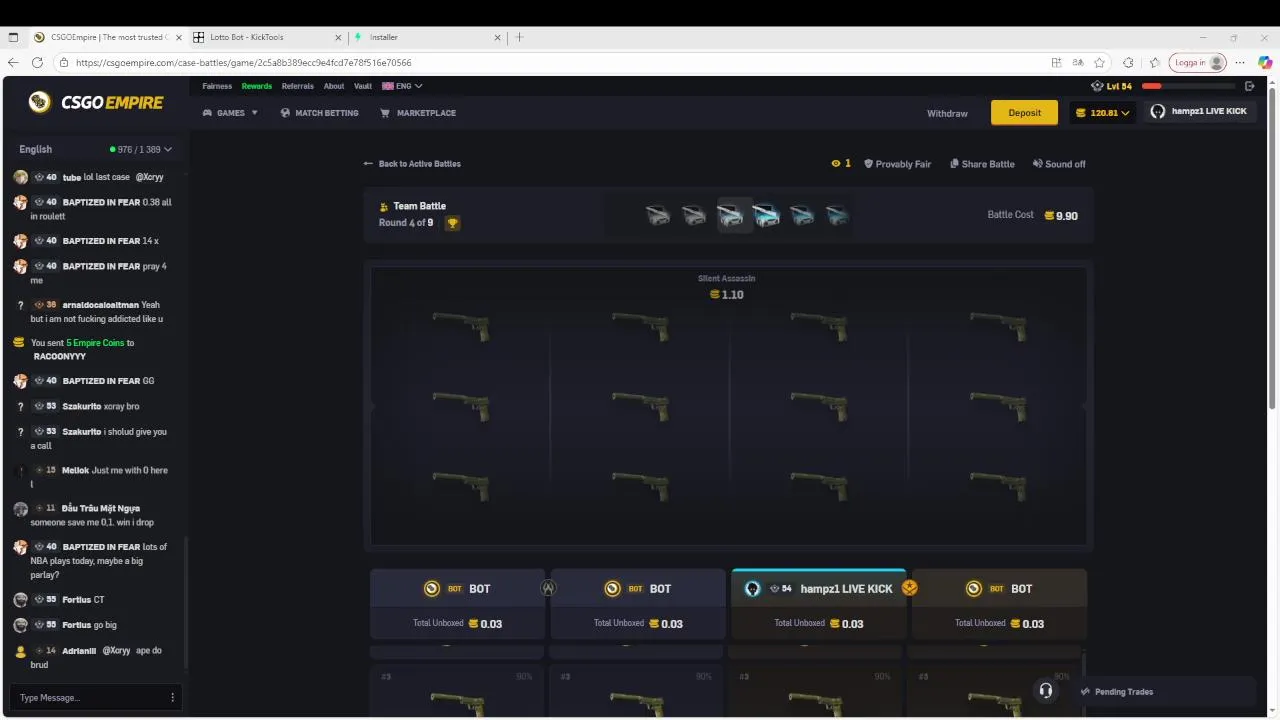The image size is (1280, 720).
Task: Click the English chat room label
Action: [x=35, y=149]
